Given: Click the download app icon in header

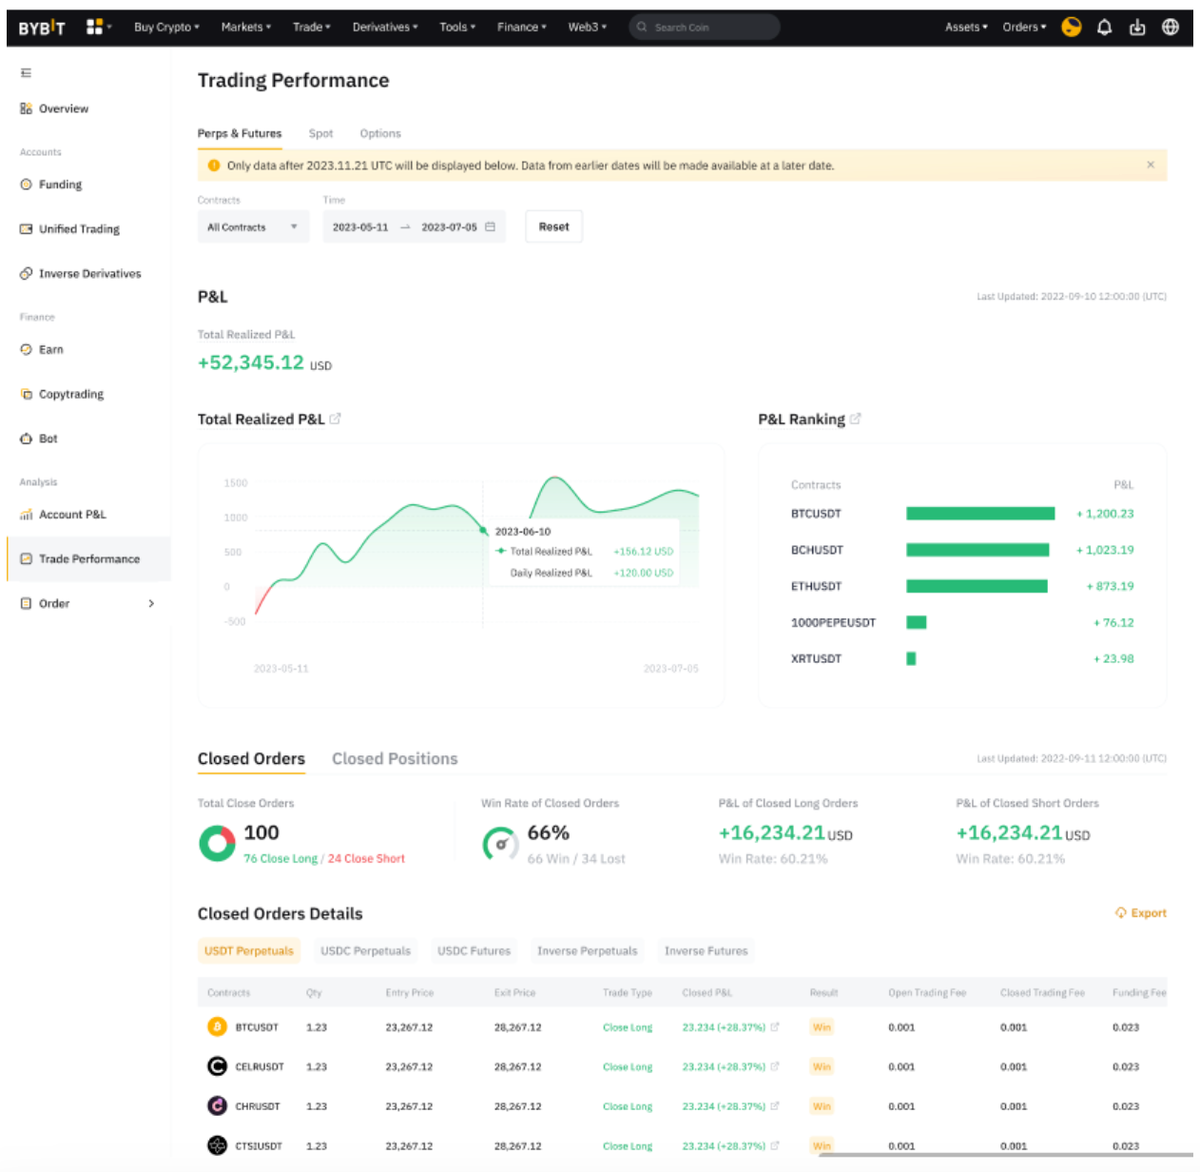Looking at the screenshot, I should point(1137,27).
